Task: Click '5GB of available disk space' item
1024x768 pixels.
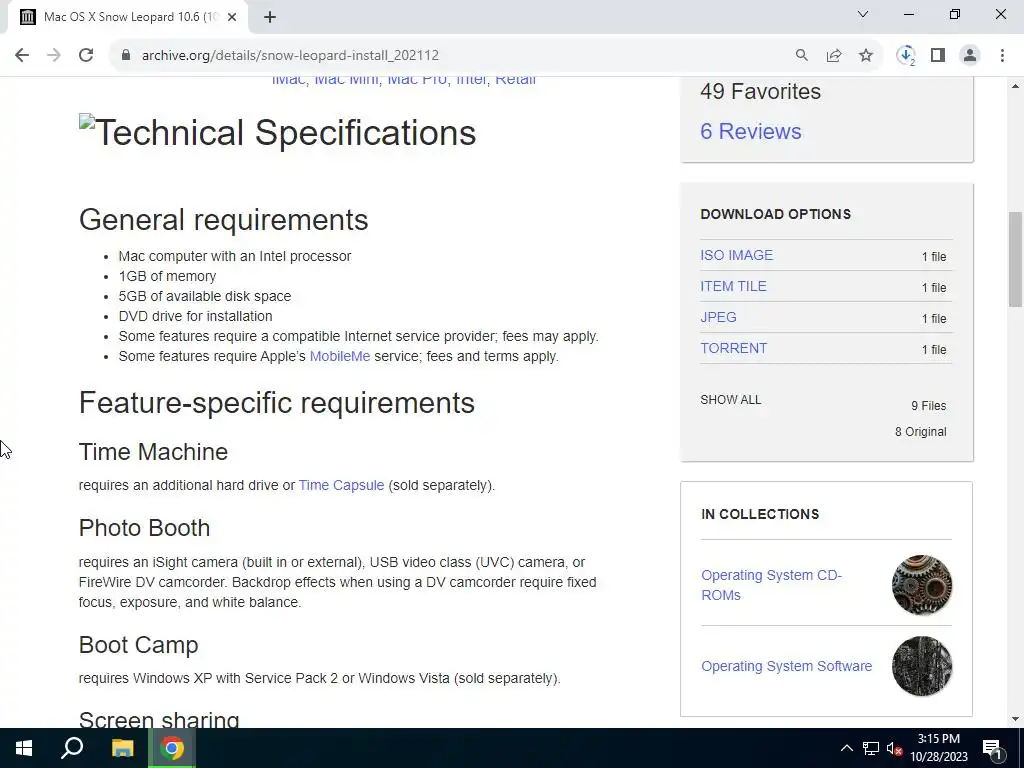Action: [204, 296]
